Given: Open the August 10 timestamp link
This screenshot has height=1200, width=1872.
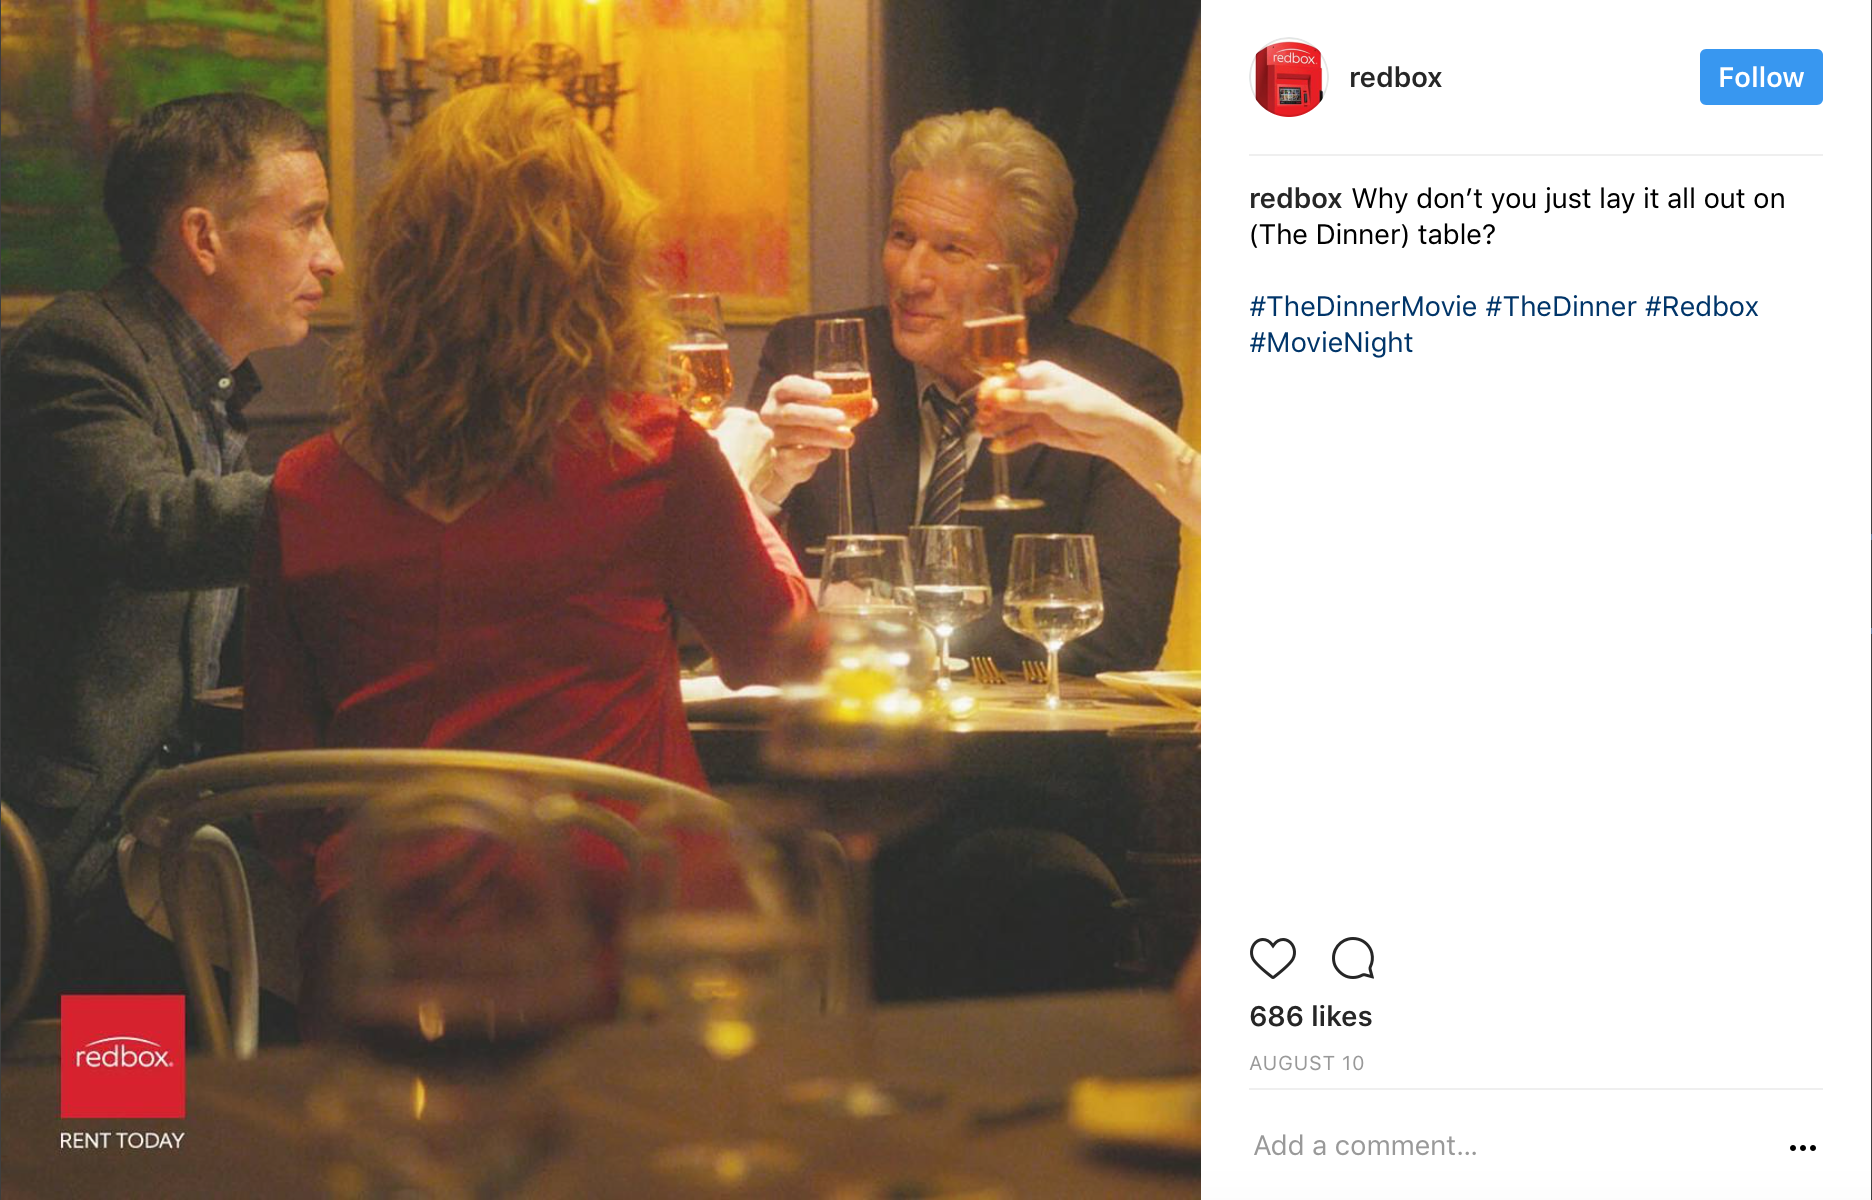Looking at the screenshot, I should (1306, 1063).
